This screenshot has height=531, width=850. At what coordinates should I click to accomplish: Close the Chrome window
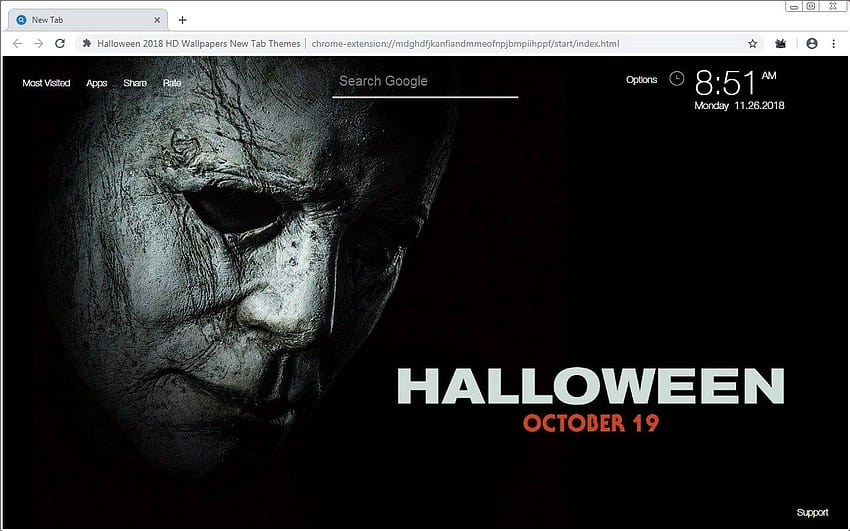tap(833, 7)
